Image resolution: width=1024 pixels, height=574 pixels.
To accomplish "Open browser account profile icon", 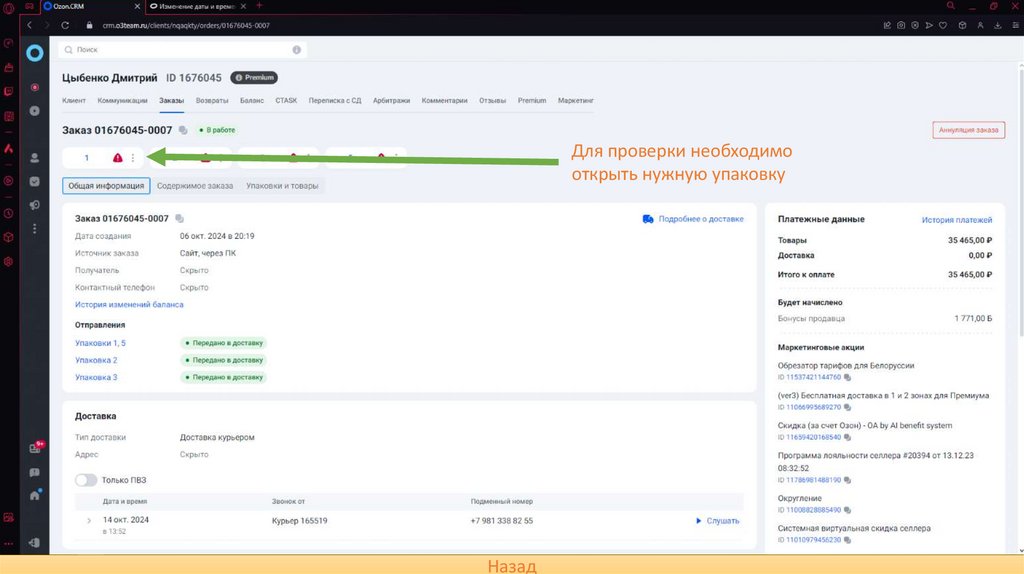I will coord(980,25).
